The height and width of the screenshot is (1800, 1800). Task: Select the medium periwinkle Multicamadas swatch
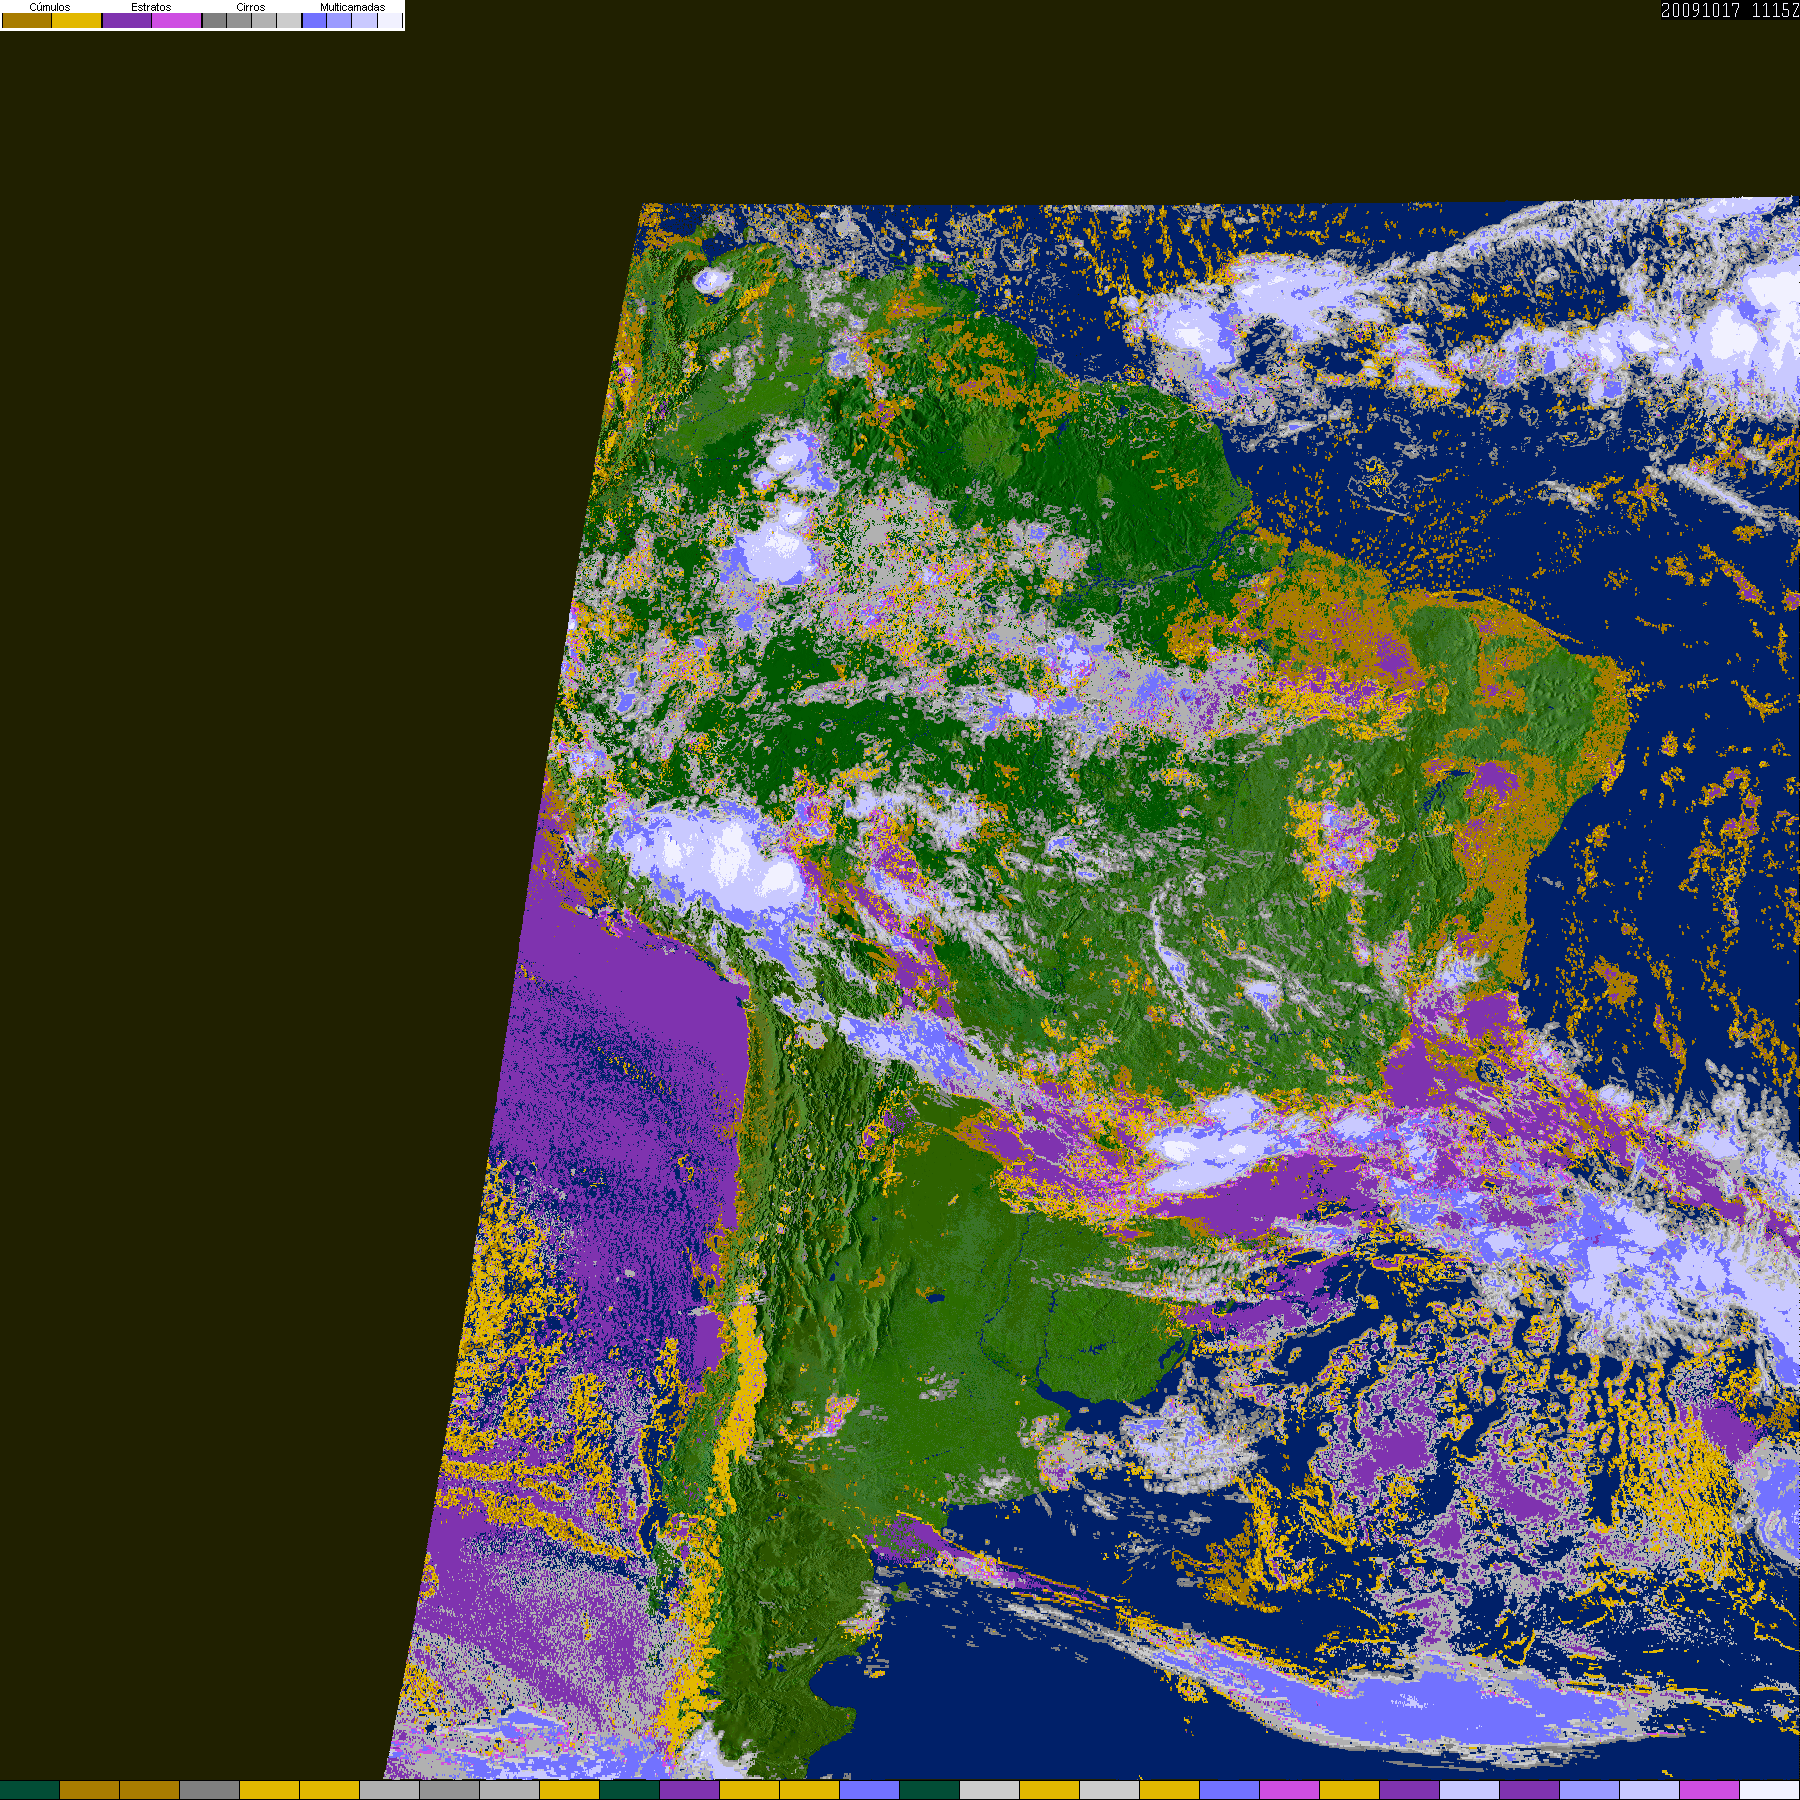coord(339,20)
